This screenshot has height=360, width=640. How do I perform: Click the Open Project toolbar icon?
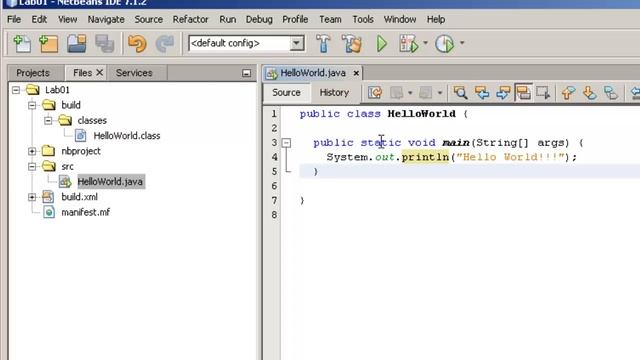[77, 43]
